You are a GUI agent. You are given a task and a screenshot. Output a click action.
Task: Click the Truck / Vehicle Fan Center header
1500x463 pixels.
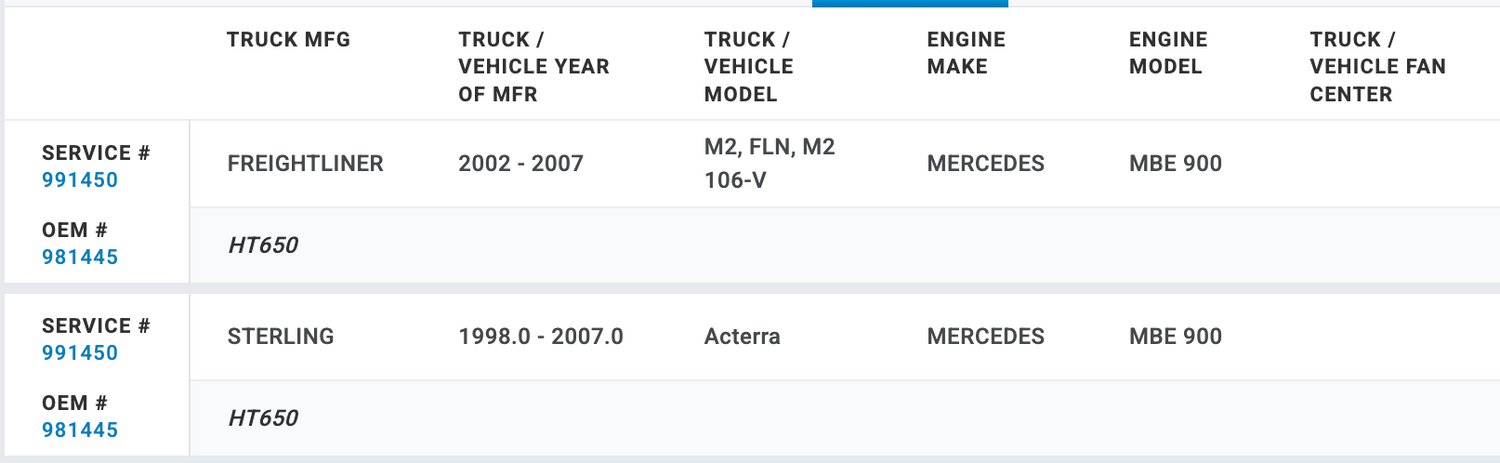click(x=1377, y=67)
